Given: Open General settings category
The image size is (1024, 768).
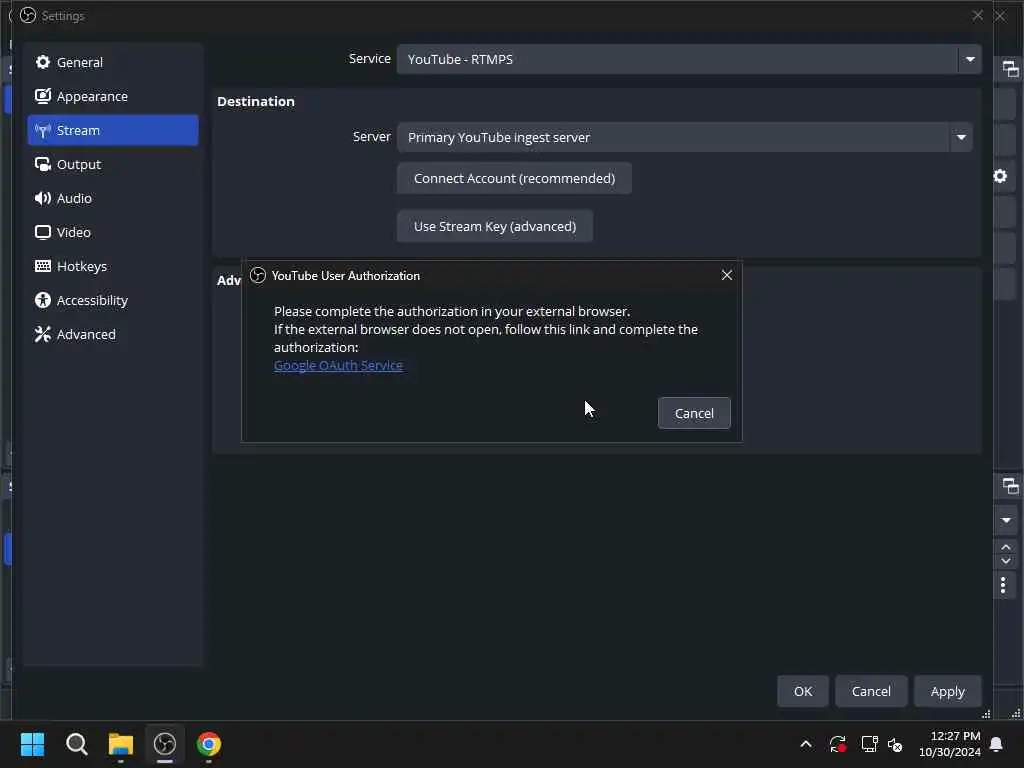Looking at the screenshot, I should coord(112,62).
